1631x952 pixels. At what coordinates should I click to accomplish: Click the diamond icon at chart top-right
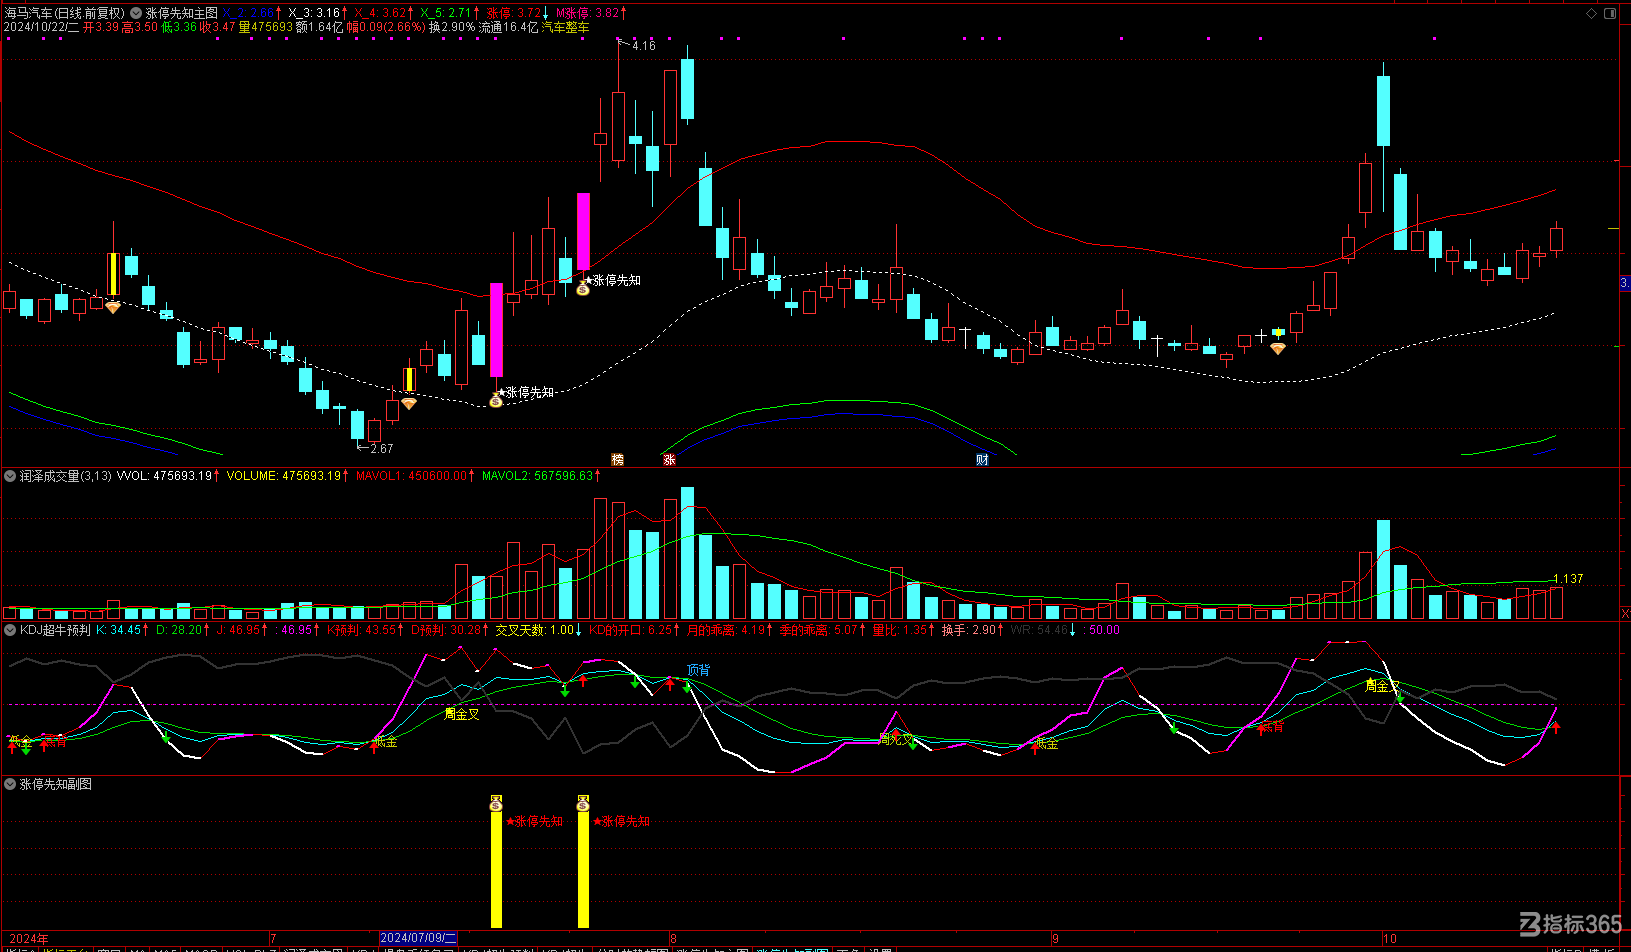coord(1592,13)
